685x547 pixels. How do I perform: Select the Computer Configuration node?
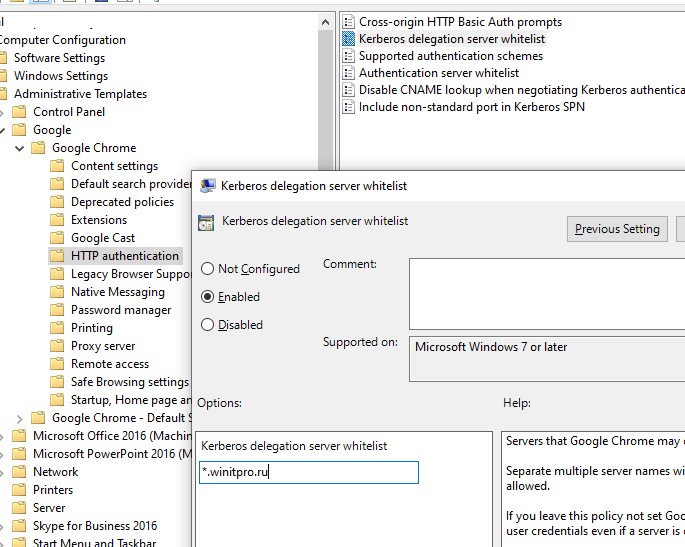[x=62, y=40]
